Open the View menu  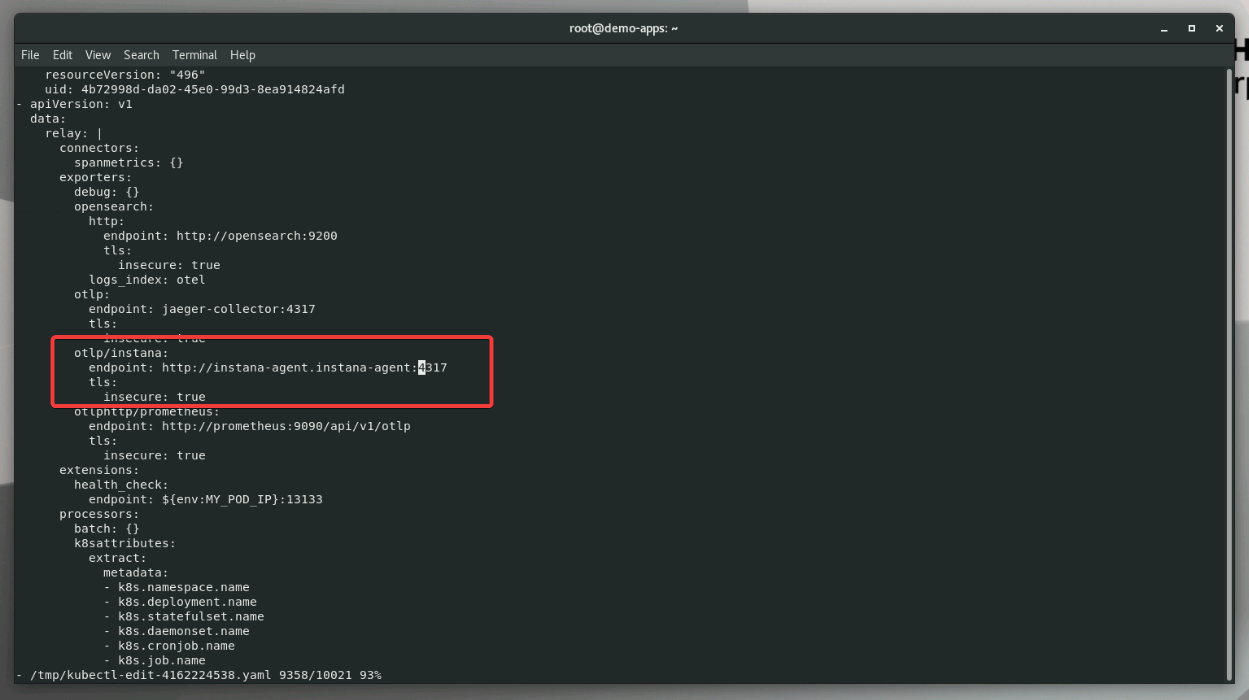click(98, 55)
